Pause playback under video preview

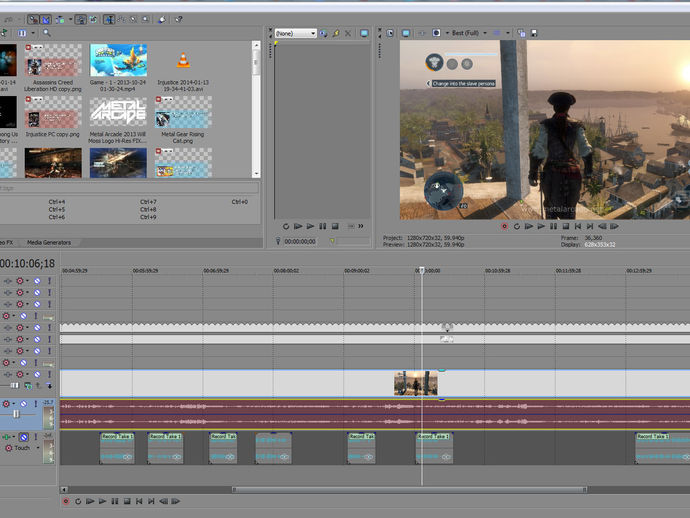pos(553,226)
